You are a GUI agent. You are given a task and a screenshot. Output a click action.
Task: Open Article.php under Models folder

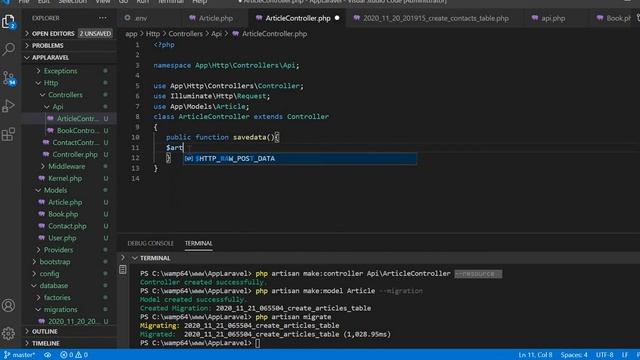tap(65, 202)
